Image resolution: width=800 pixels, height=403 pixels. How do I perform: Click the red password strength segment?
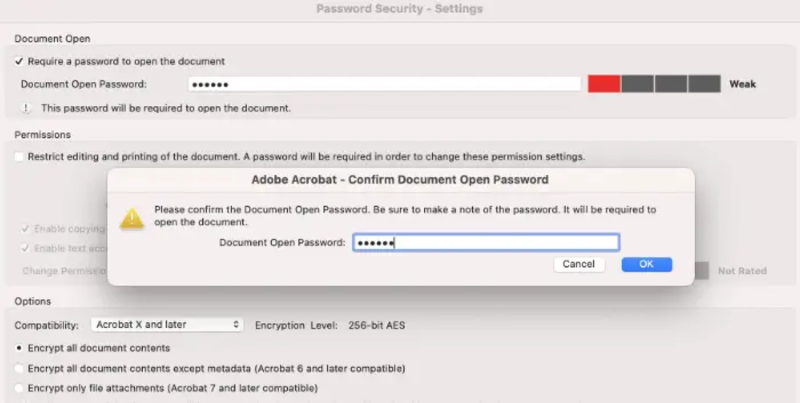(x=604, y=84)
